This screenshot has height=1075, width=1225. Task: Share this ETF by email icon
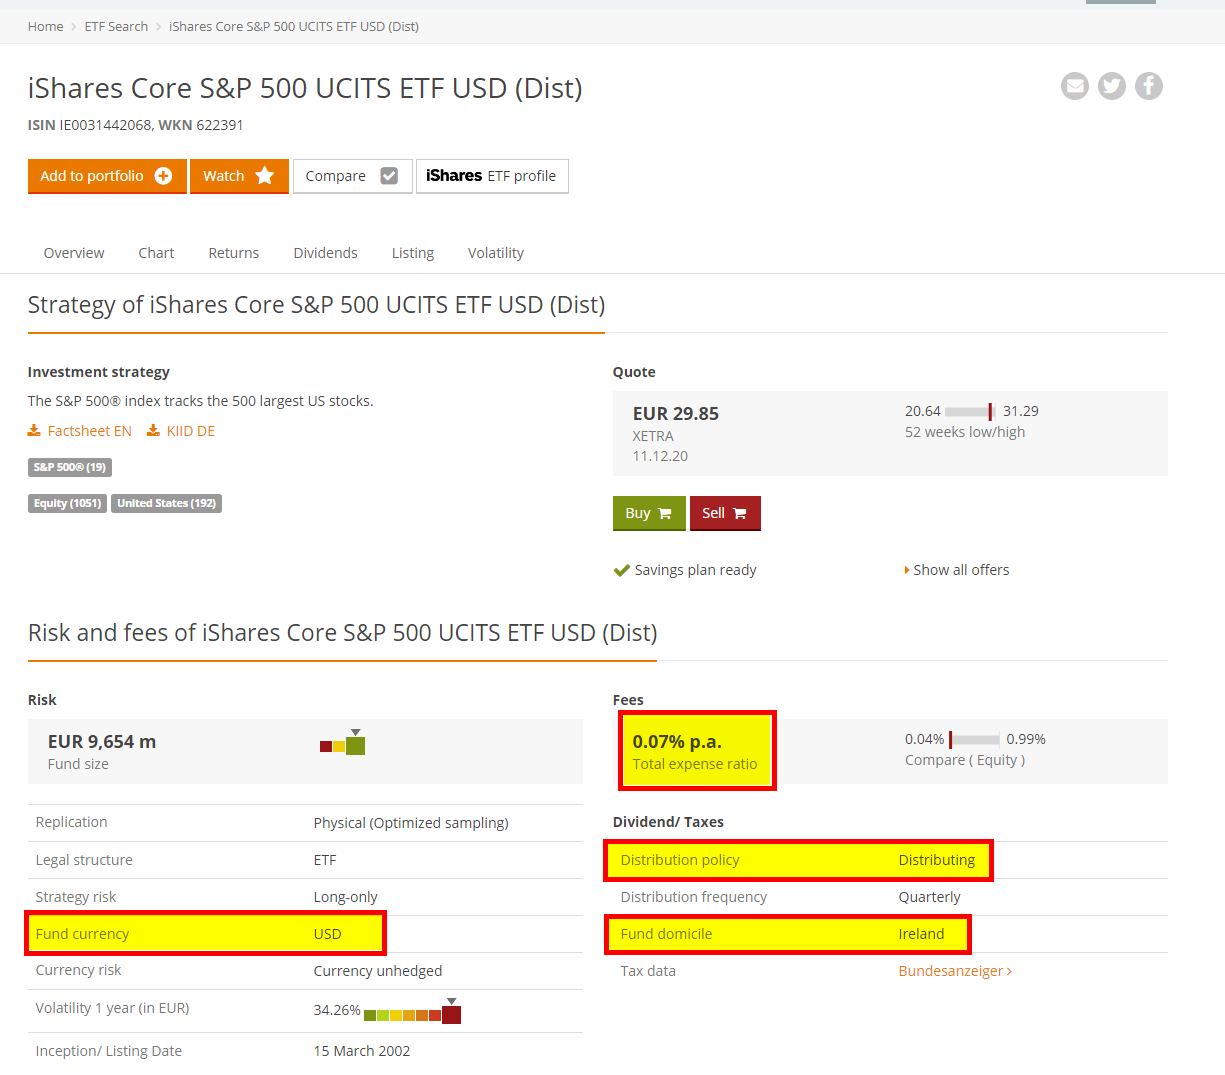point(1075,86)
